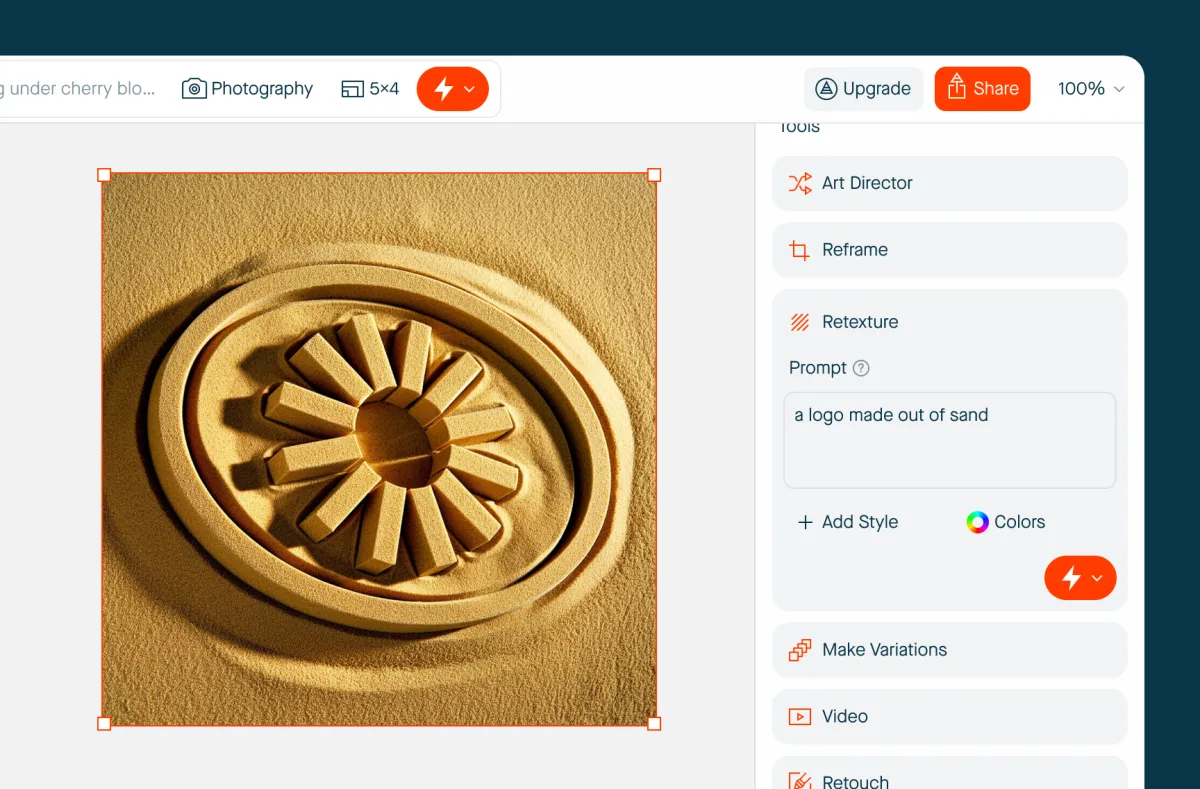Image resolution: width=1200 pixels, height=789 pixels.
Task: Expand the top toolbar generate button options
Action: [x=470, y=89]
